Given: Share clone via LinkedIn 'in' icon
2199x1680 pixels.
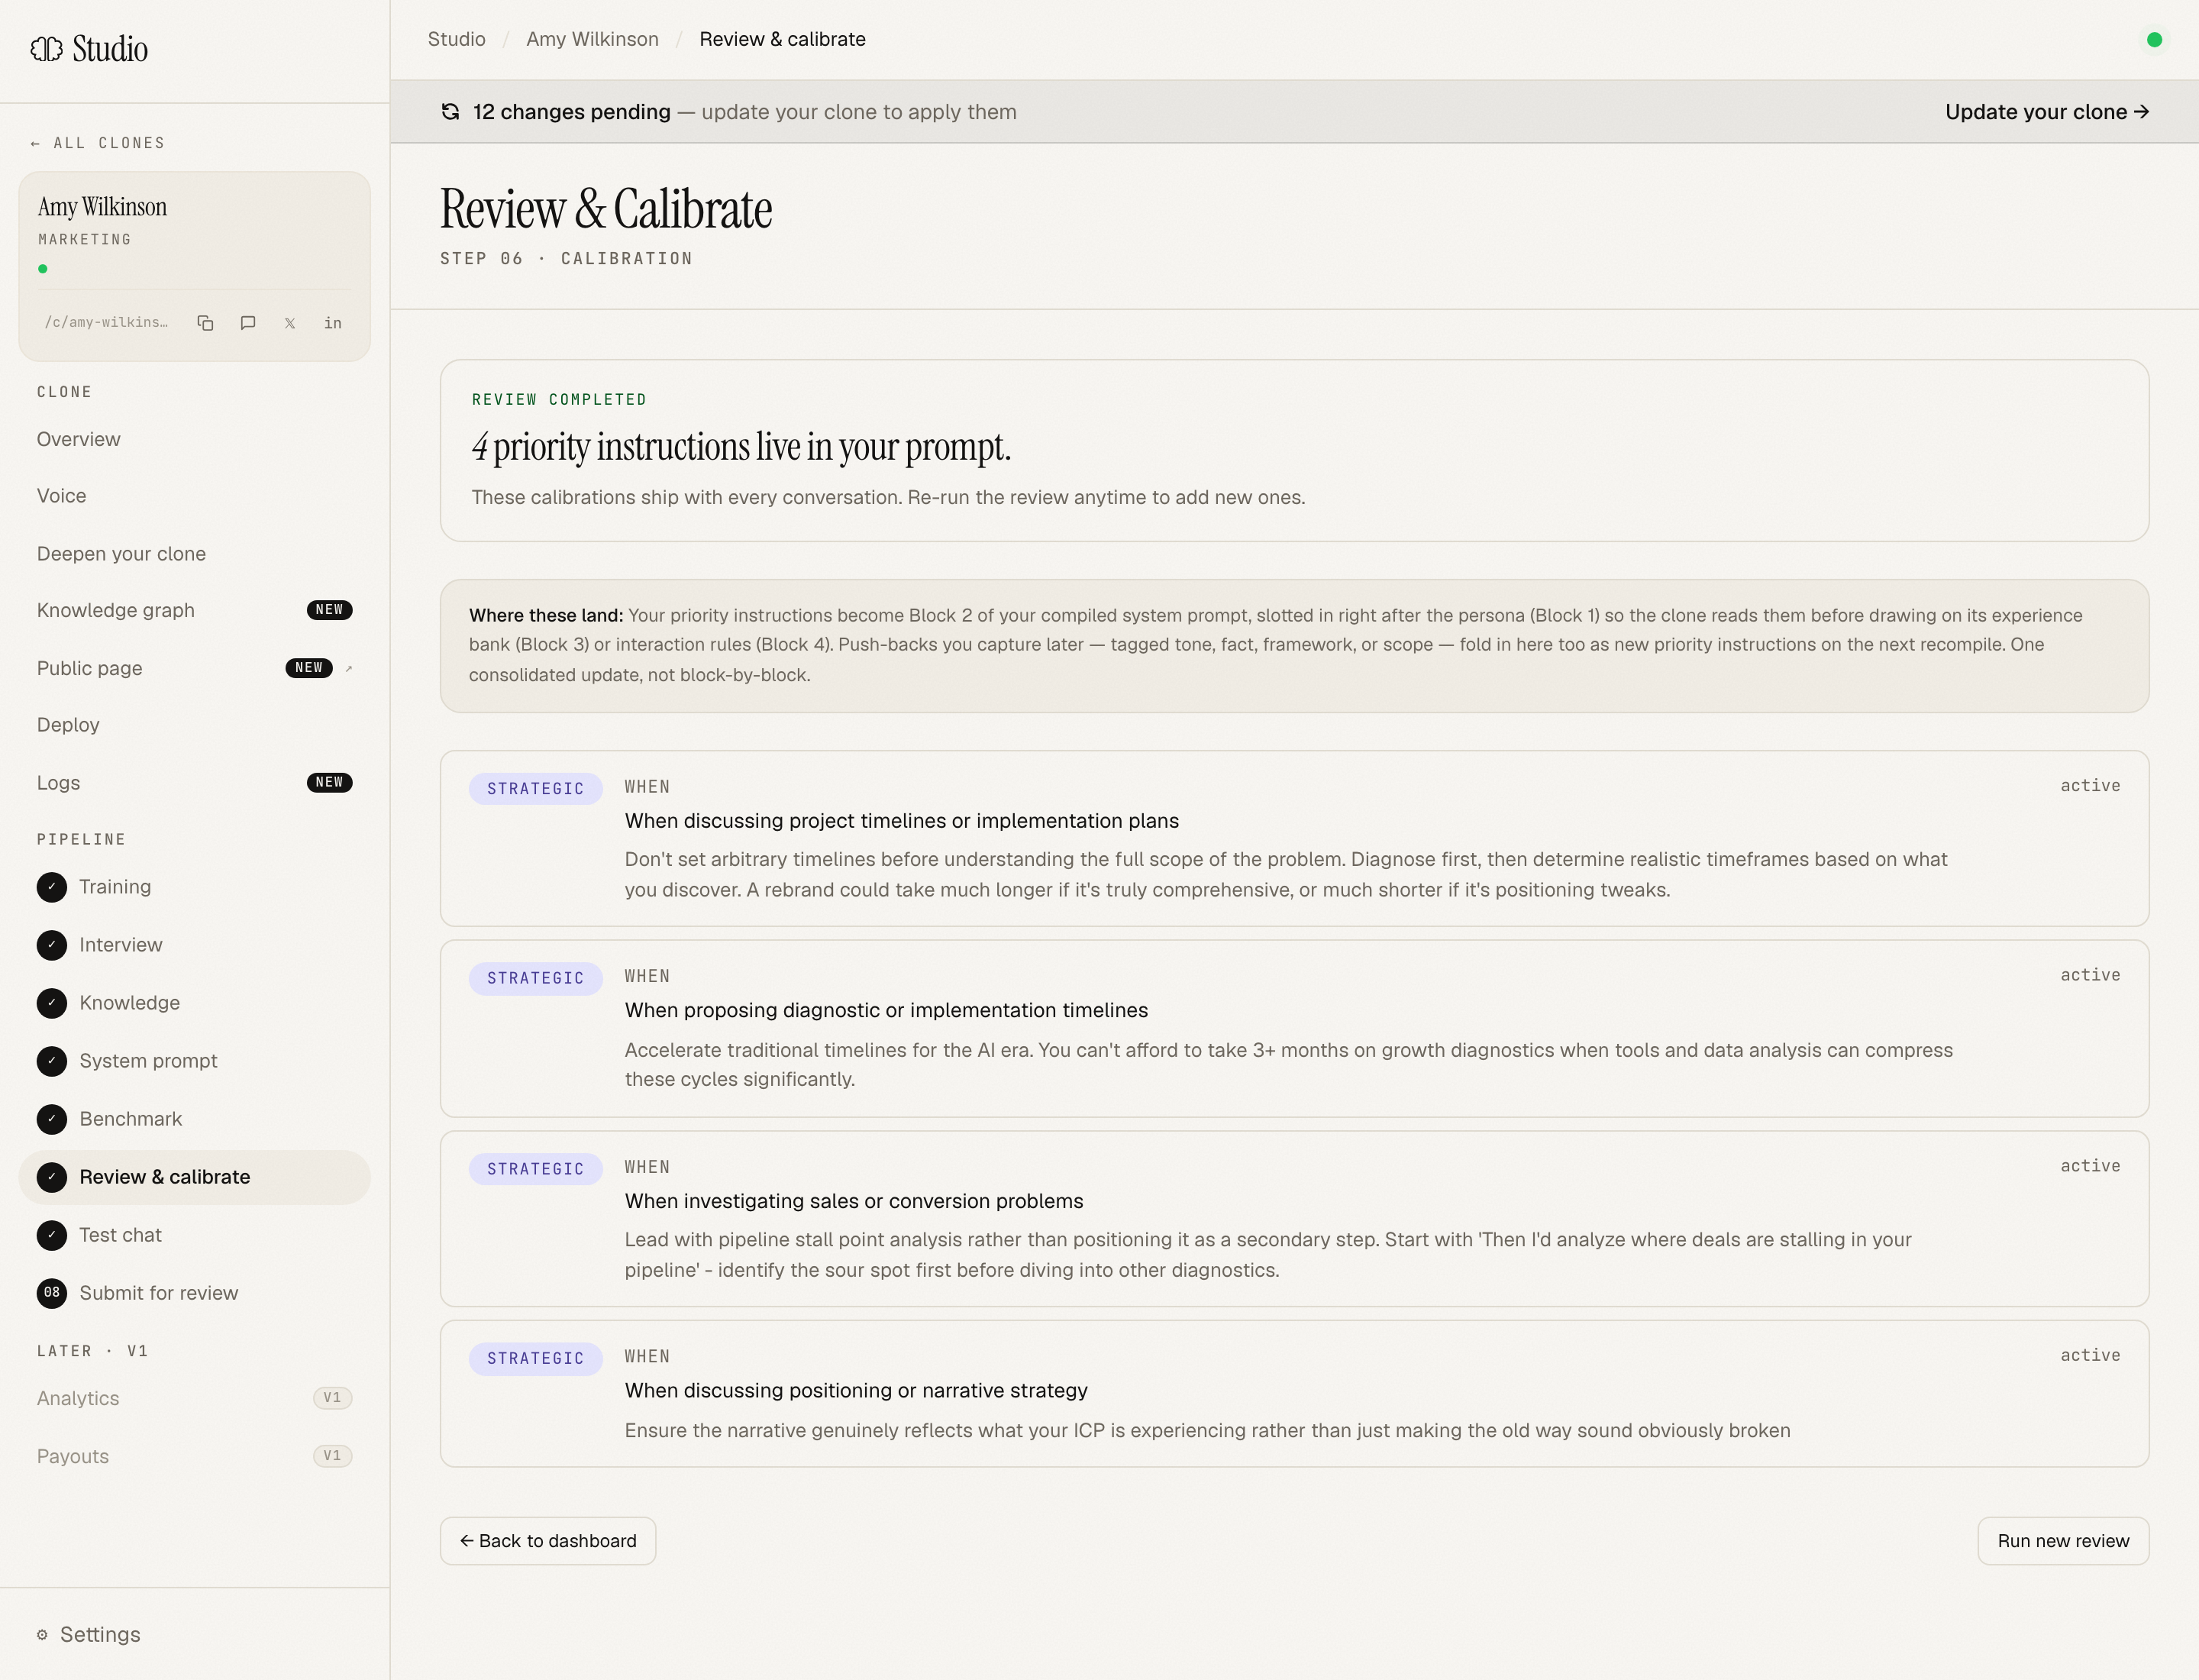Looking at the screenshot, I should (333, 323).
